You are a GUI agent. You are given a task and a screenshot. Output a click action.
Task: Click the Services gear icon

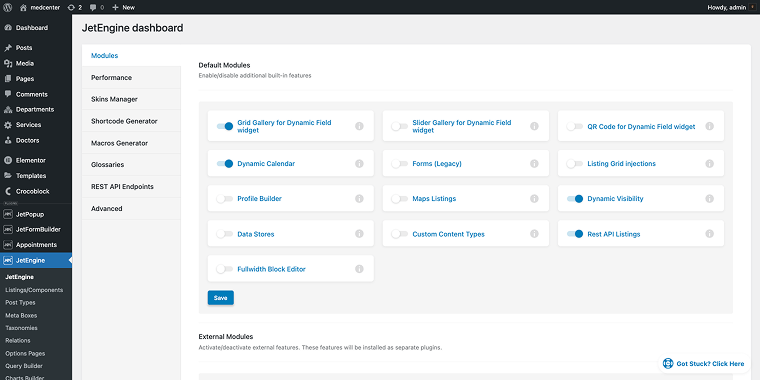point(8,125)
